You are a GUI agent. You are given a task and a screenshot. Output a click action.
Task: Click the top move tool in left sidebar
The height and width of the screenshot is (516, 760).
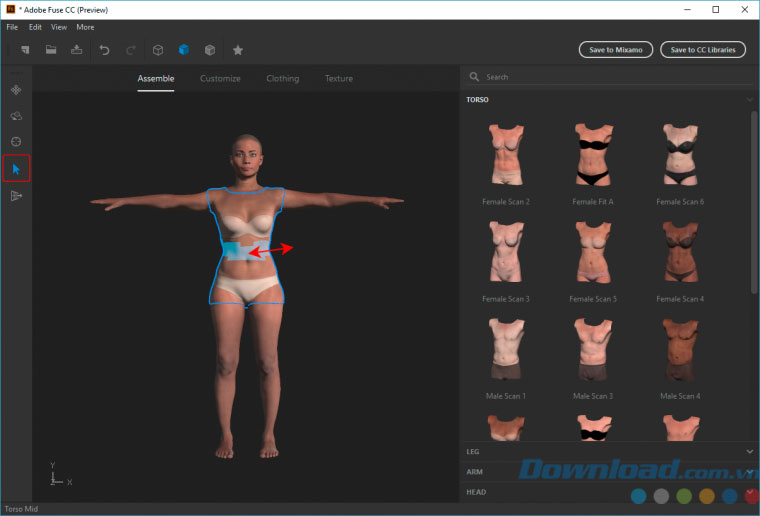pyautogui.click(x=16, y=90)
